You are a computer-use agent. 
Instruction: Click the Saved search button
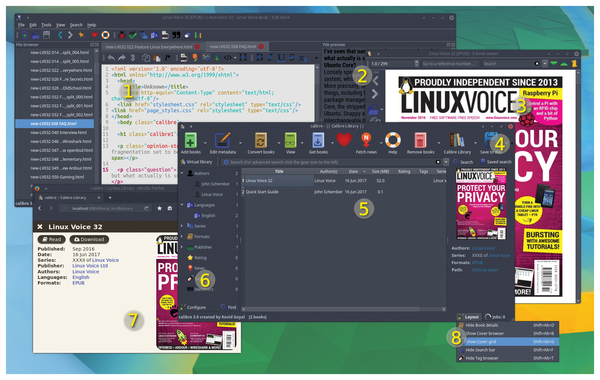tap(496, 162)
